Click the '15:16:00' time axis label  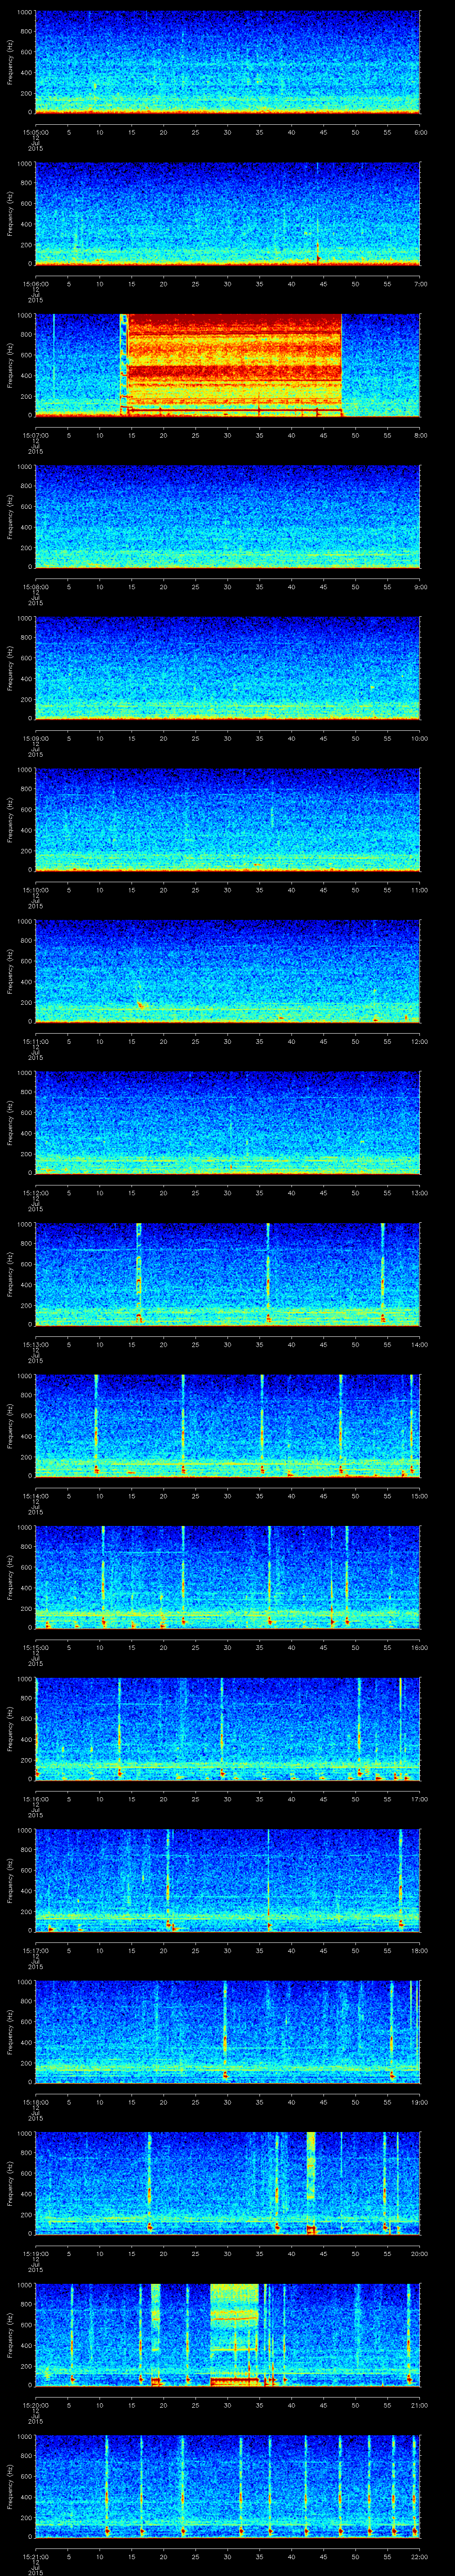(35, 1798)
